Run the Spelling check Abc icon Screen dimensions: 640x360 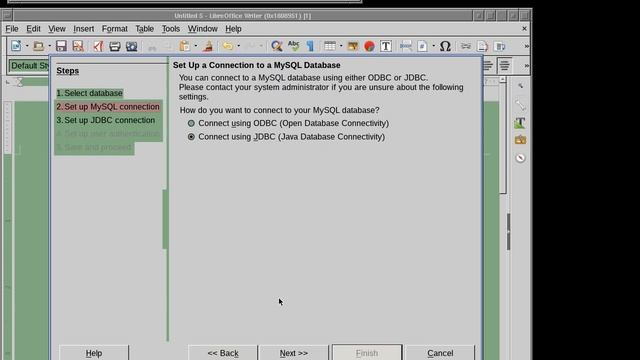pyautogui.click(x=293, y=46)
